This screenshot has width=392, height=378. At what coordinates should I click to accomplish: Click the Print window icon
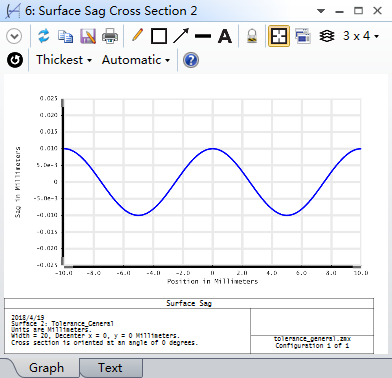click(x=110, y=36)
